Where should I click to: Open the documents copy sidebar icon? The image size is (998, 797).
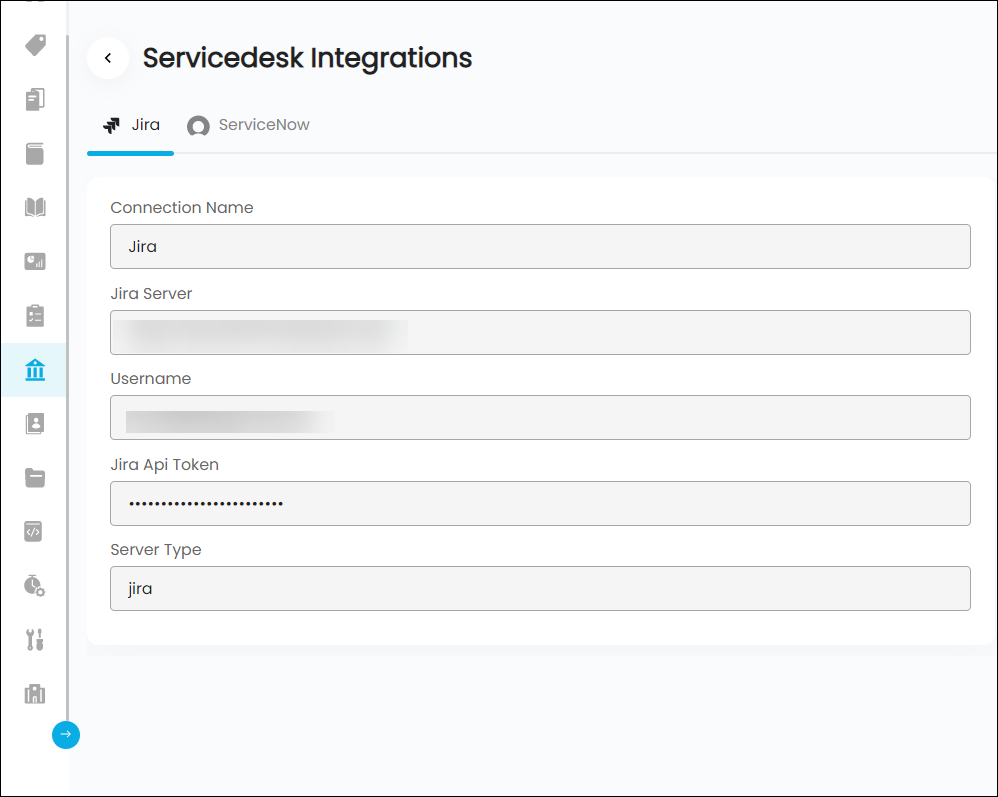(35, 99)
